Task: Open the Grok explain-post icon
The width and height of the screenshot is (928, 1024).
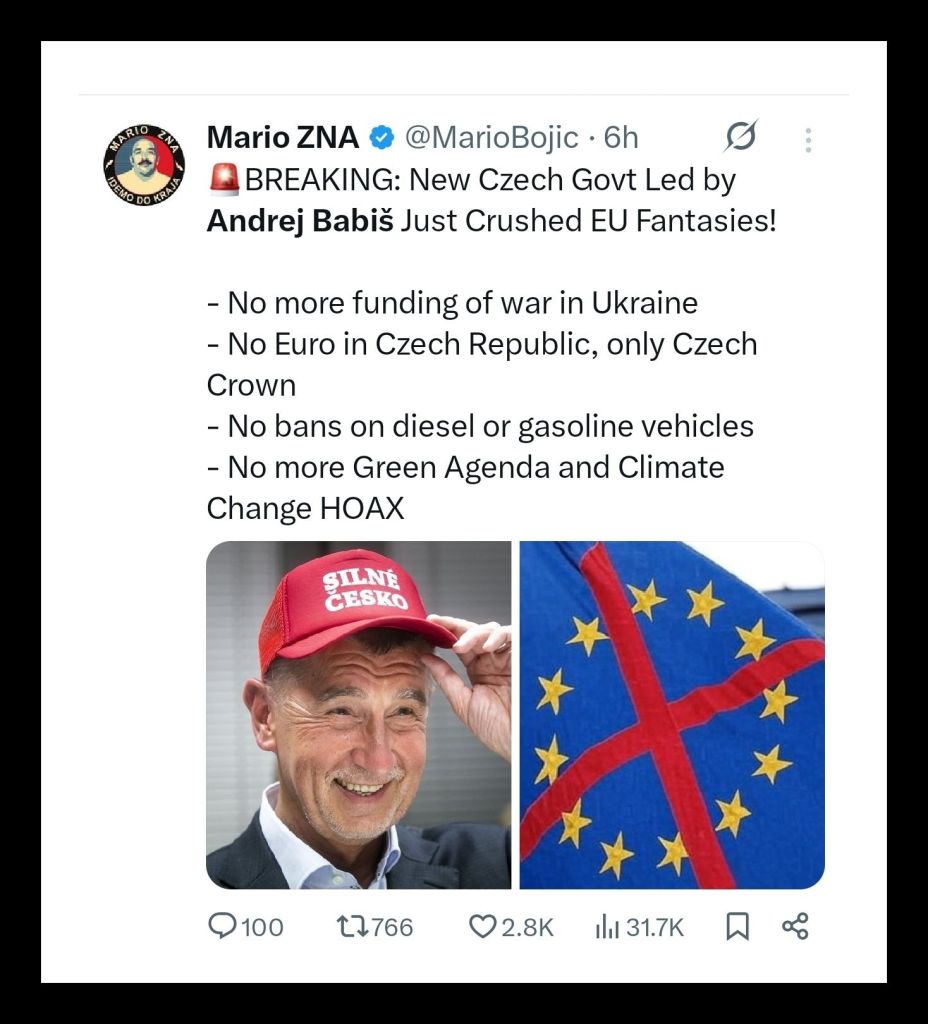Action: click(741, 137)
